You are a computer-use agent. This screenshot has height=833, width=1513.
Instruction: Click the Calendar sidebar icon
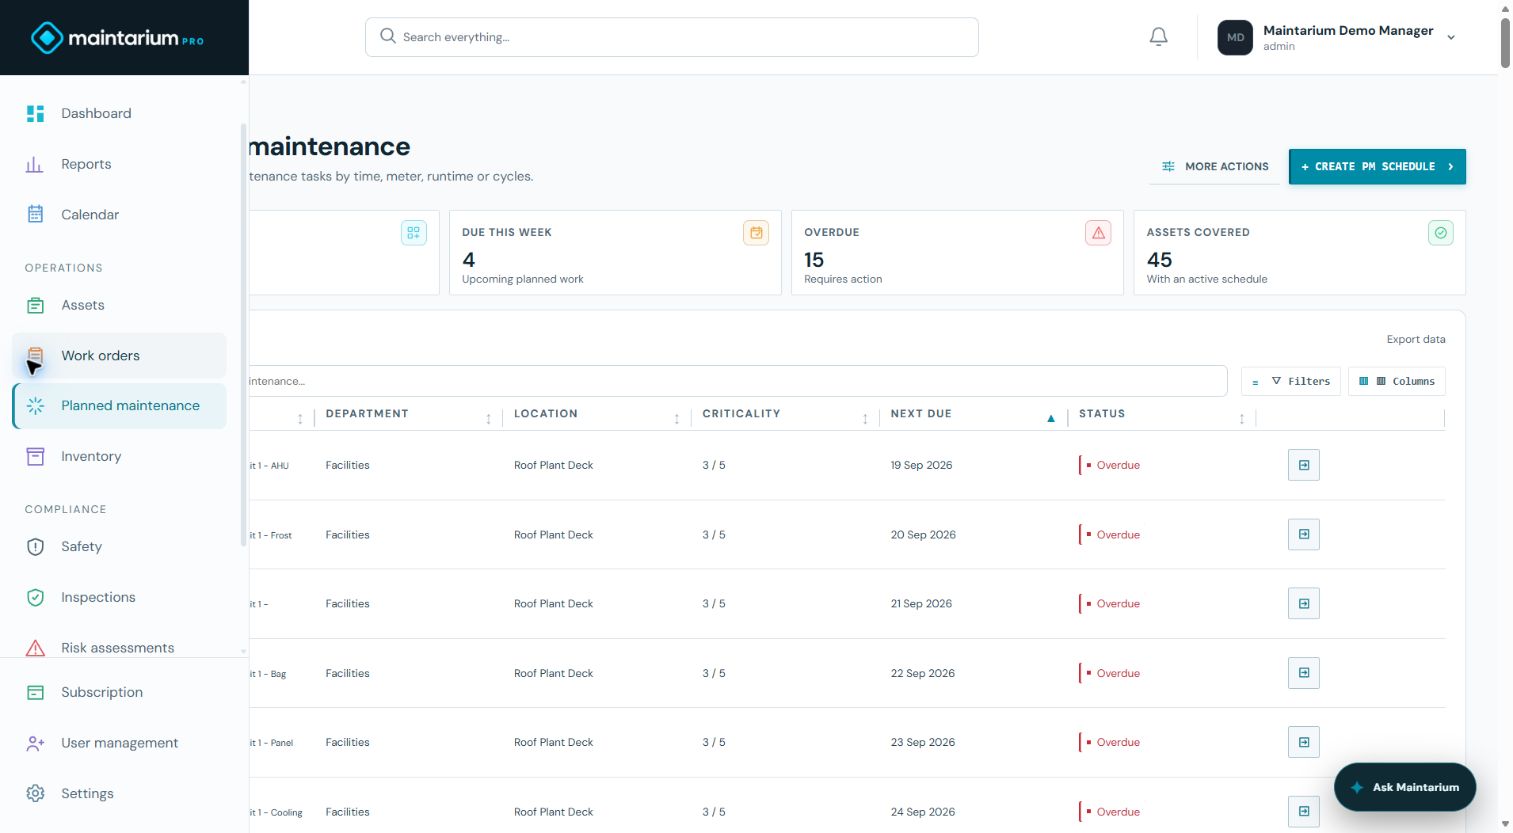(x=35, y=214)
